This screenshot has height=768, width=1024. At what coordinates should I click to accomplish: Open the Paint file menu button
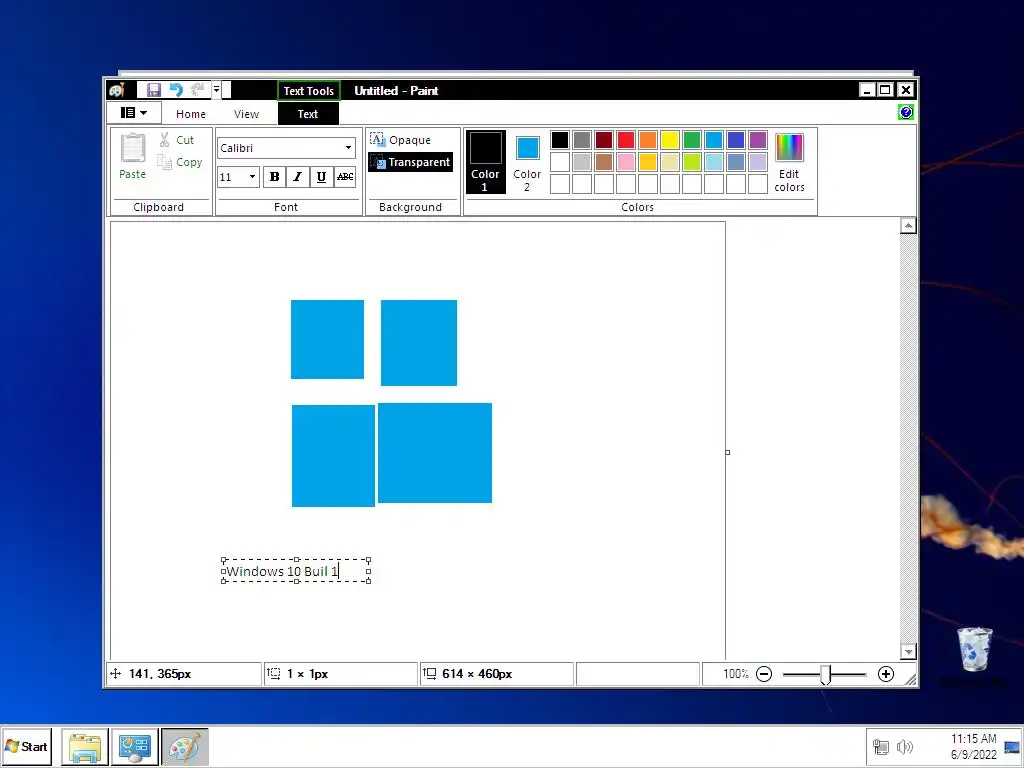[134, 113]
